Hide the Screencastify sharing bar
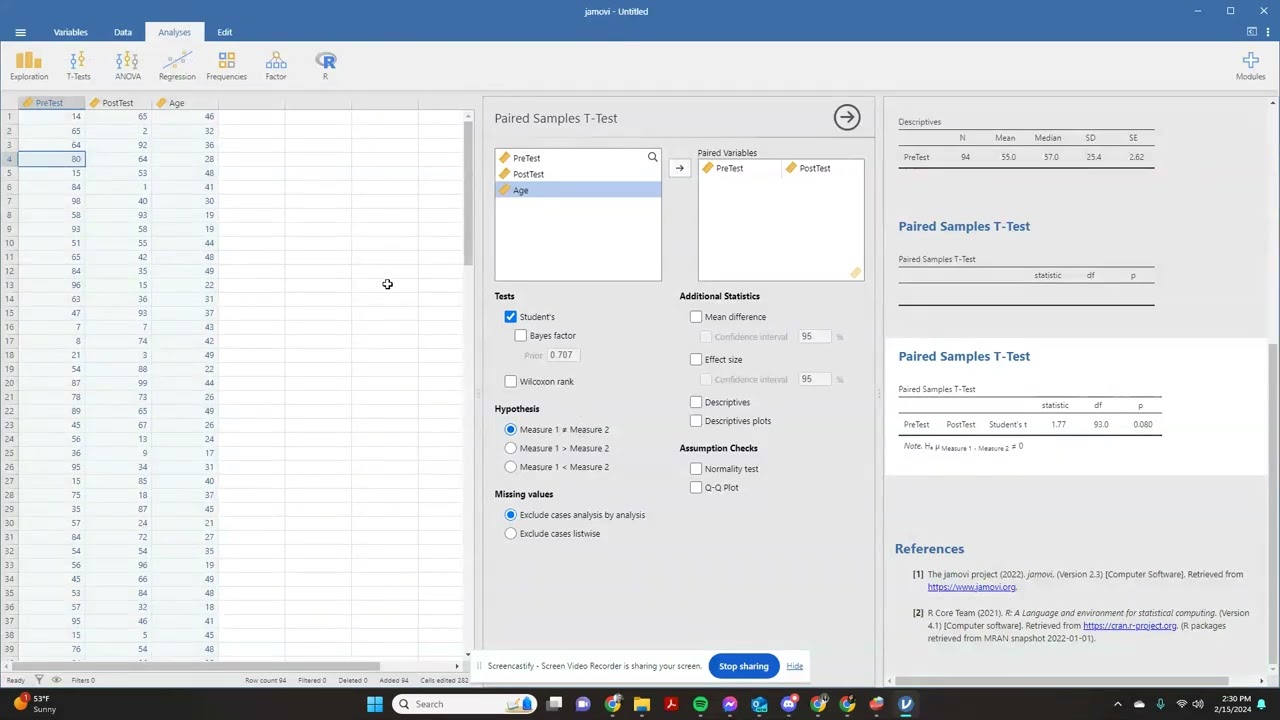Viewport: 1280px width, 720px height. 794,666
